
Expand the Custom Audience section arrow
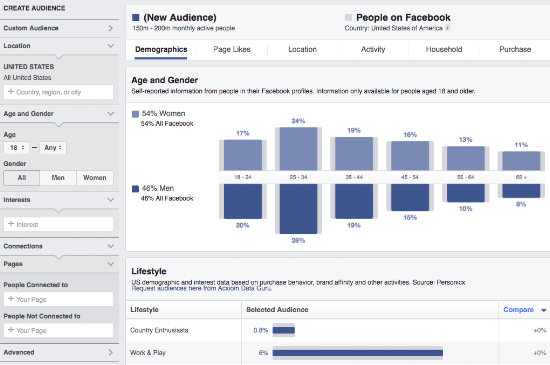pos(111,28)
